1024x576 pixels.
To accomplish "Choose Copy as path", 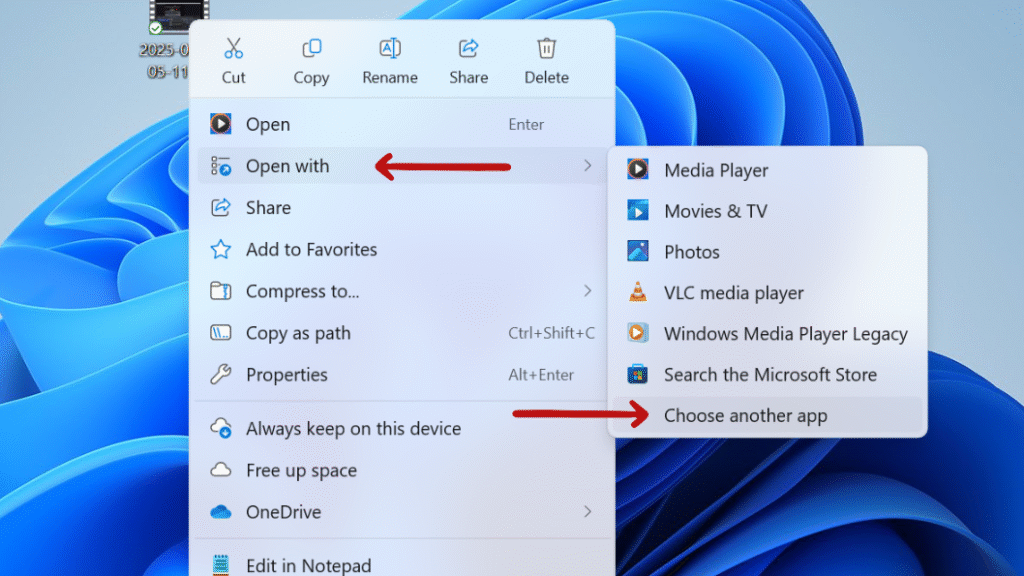I will (402, 333).
